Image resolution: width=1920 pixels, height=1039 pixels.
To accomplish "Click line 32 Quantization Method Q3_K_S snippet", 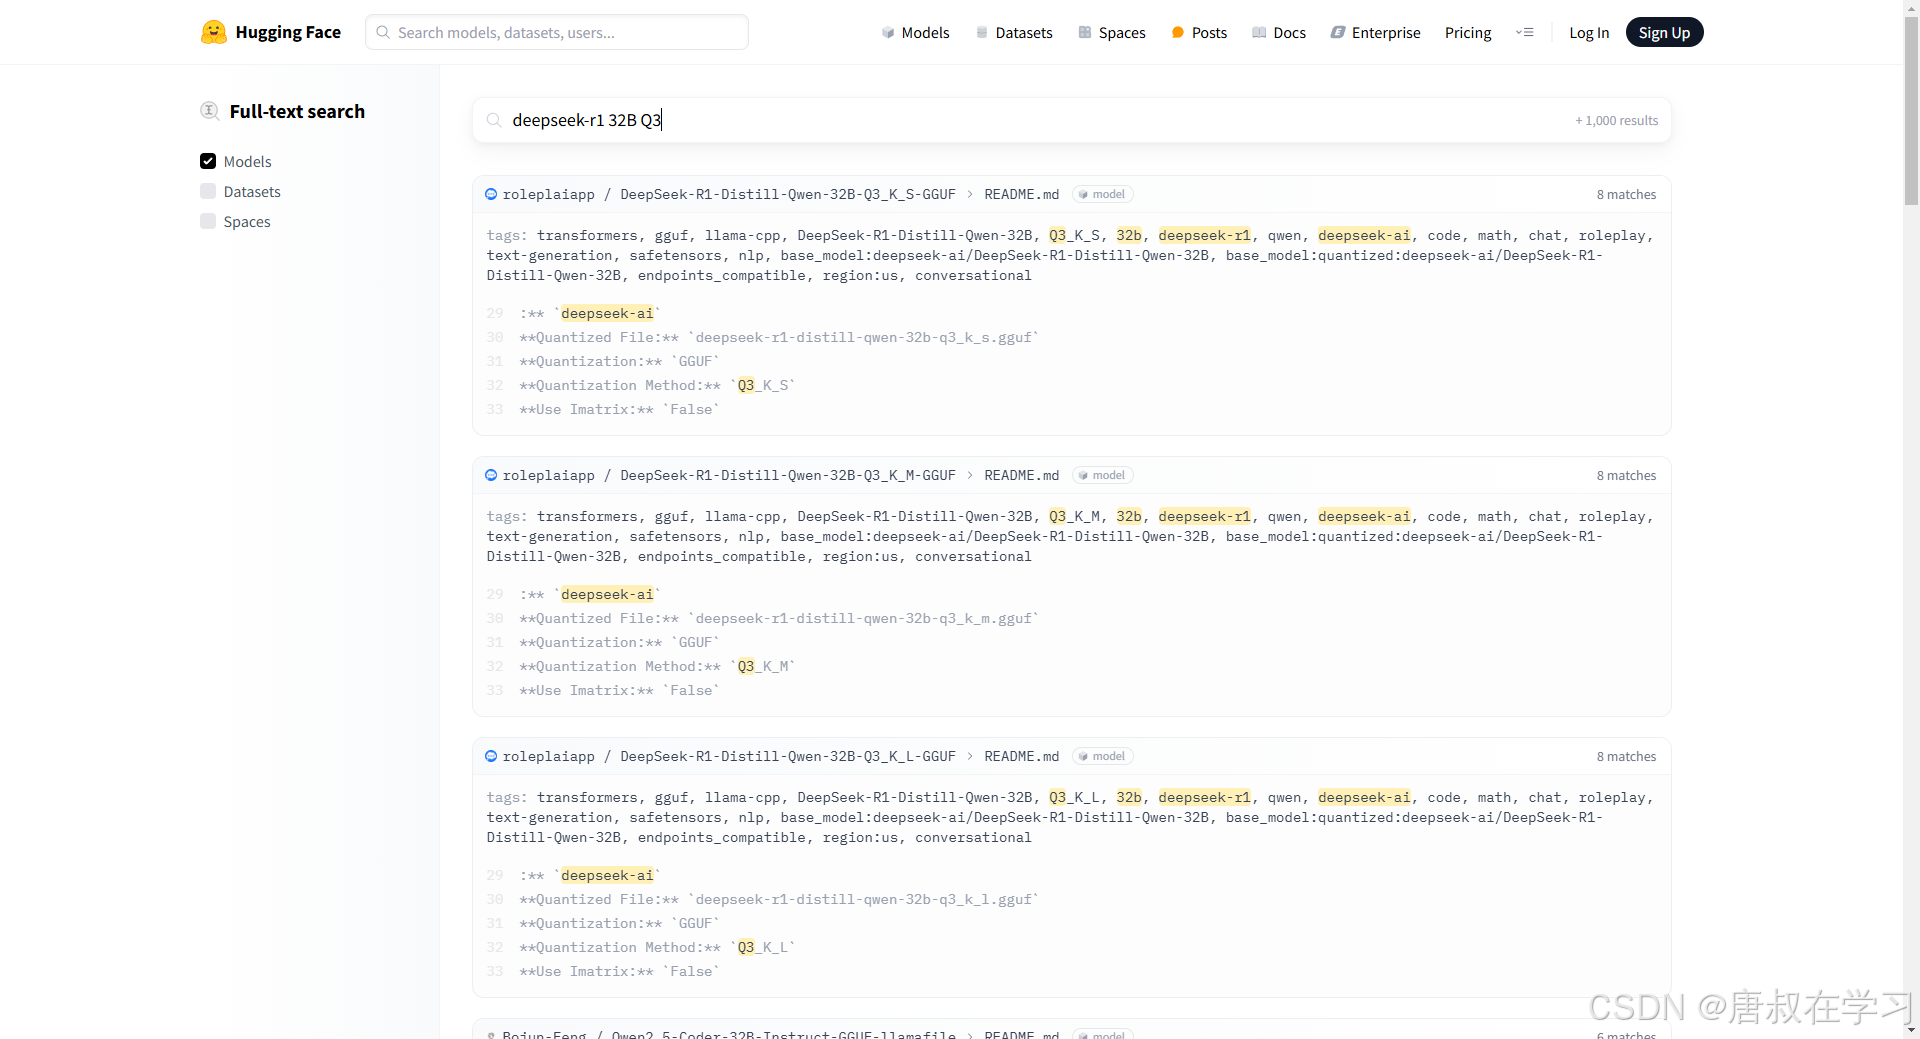I will 657,385.
